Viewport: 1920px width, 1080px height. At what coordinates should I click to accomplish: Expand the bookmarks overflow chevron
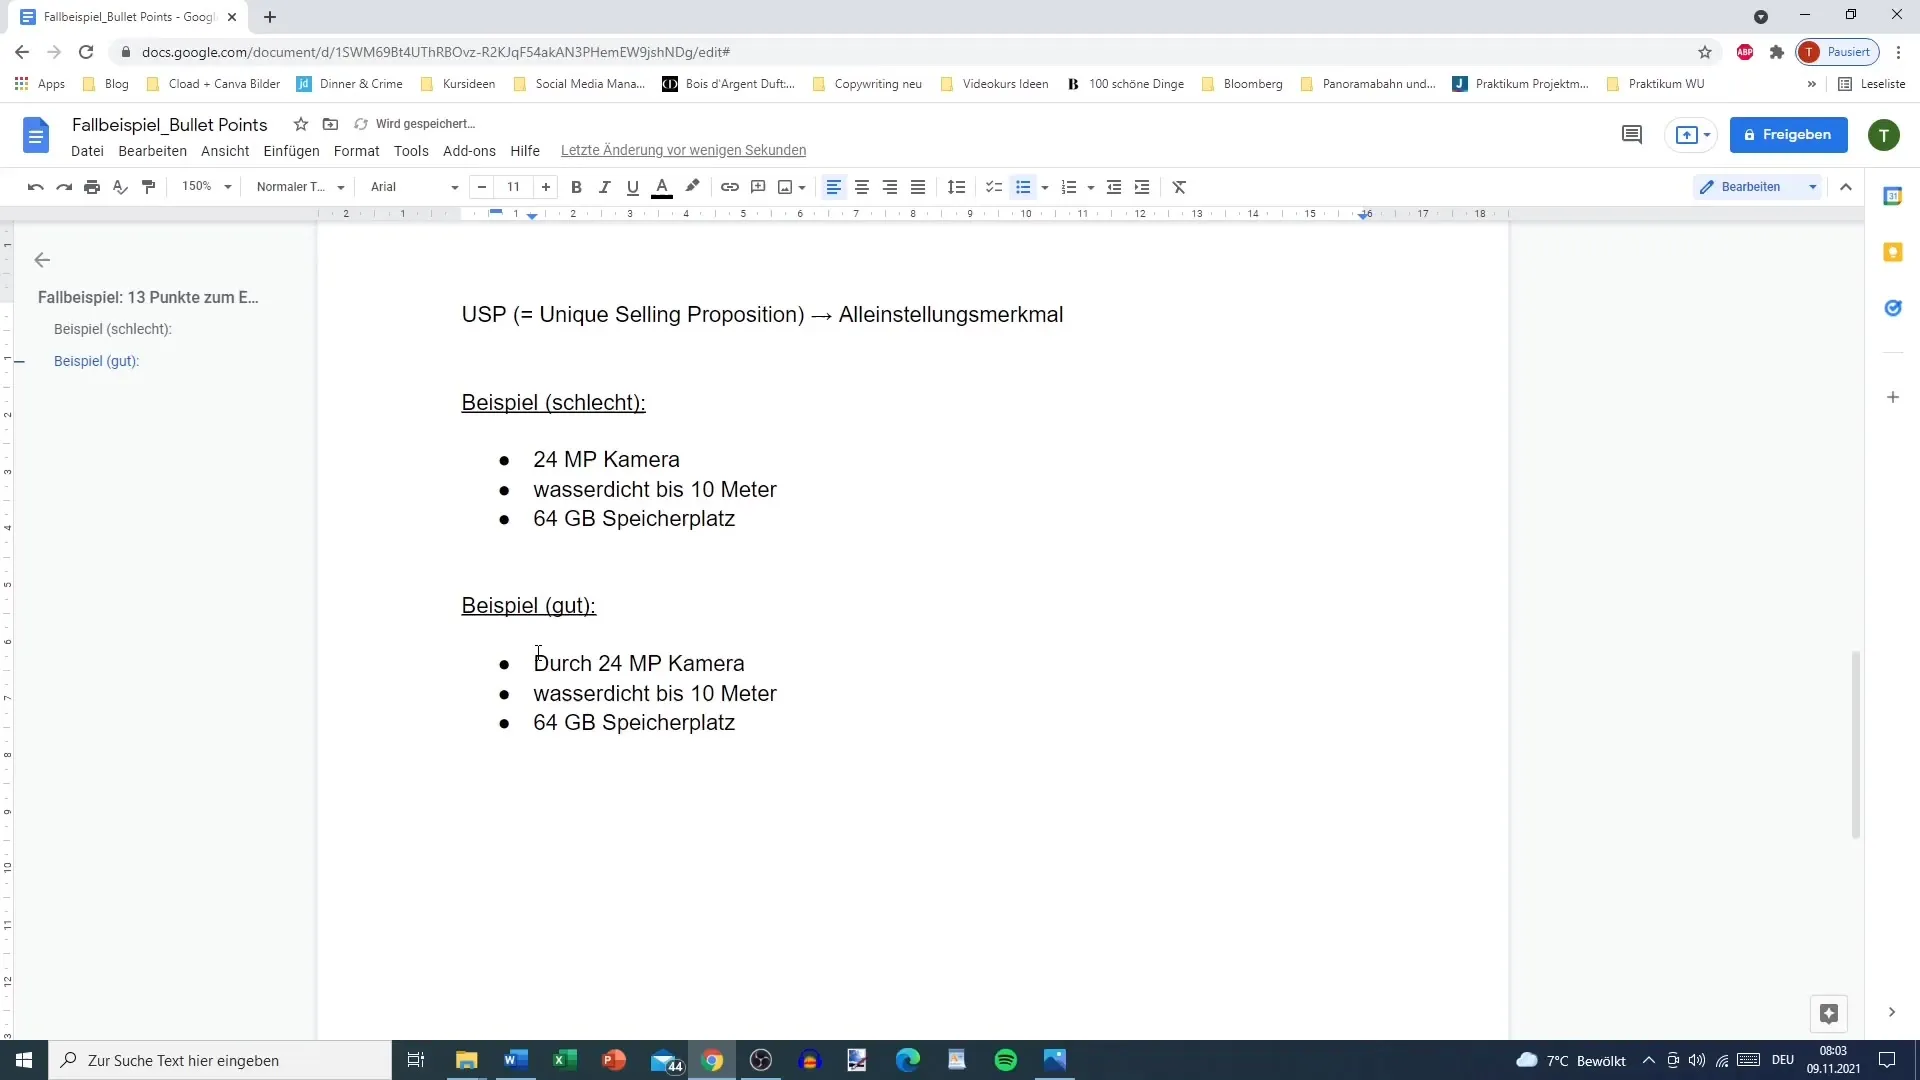coord(1811,84)
